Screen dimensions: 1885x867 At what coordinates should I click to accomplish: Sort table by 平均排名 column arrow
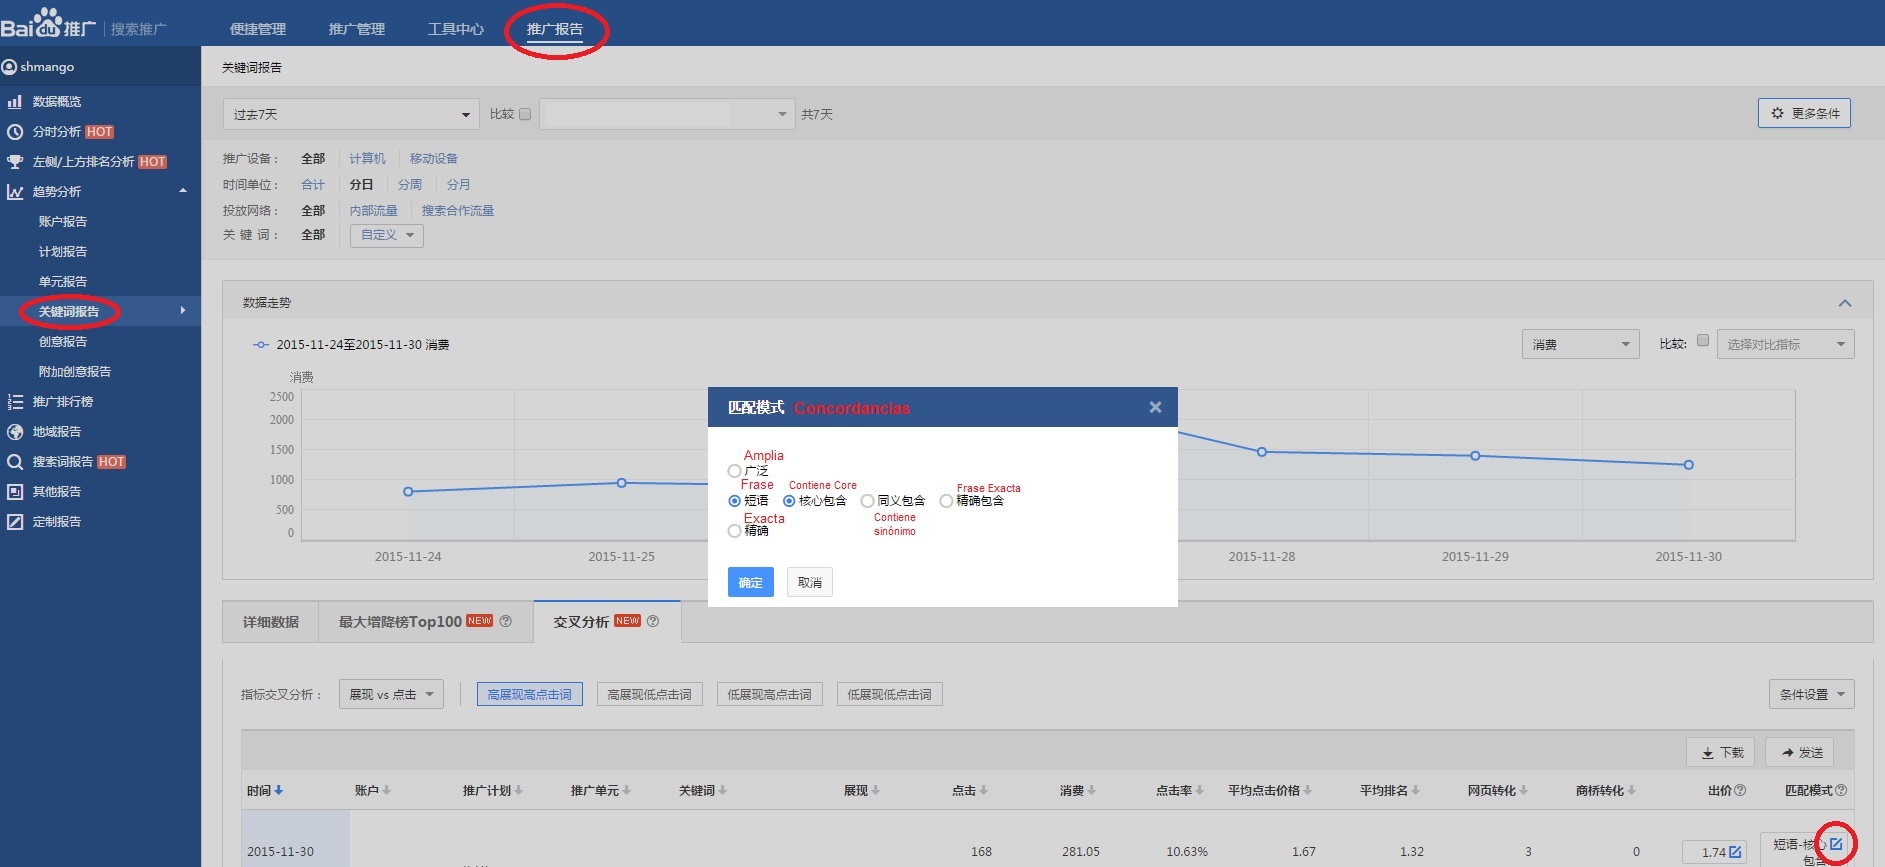(1416, 790)
